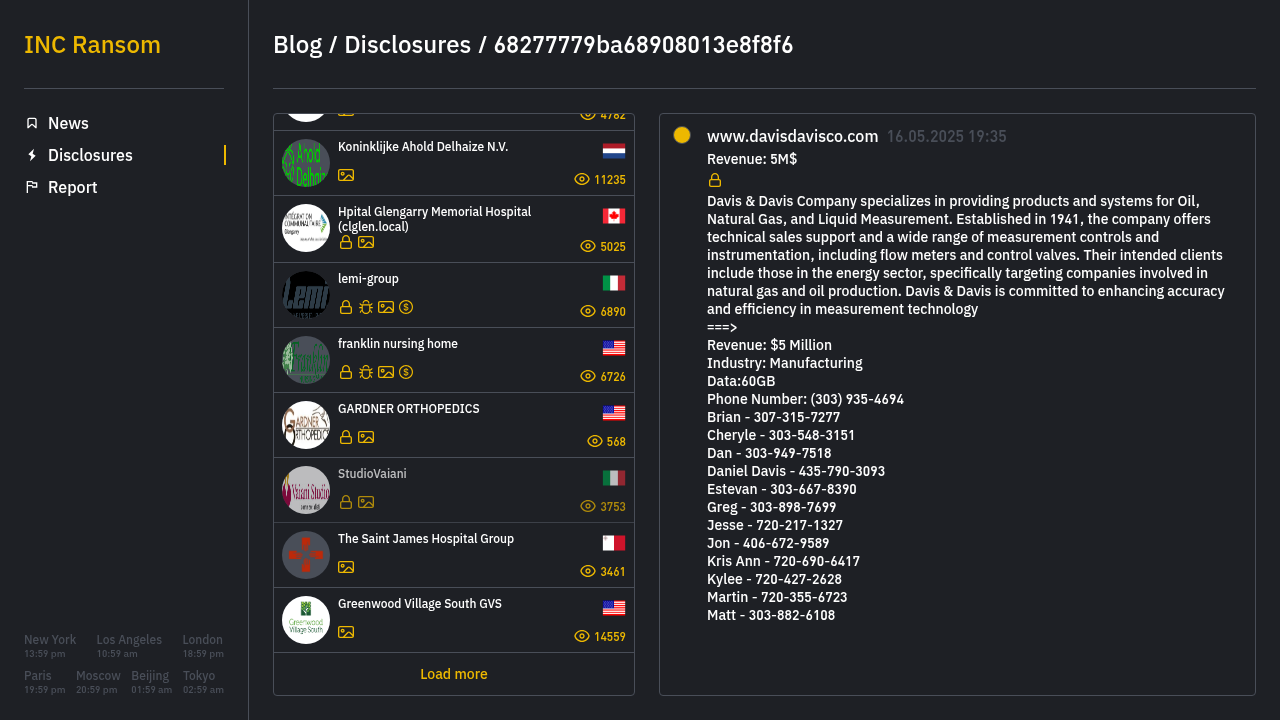
Task: Open The Saint James Hospital Group entry
Action: [x=454, y=555]
